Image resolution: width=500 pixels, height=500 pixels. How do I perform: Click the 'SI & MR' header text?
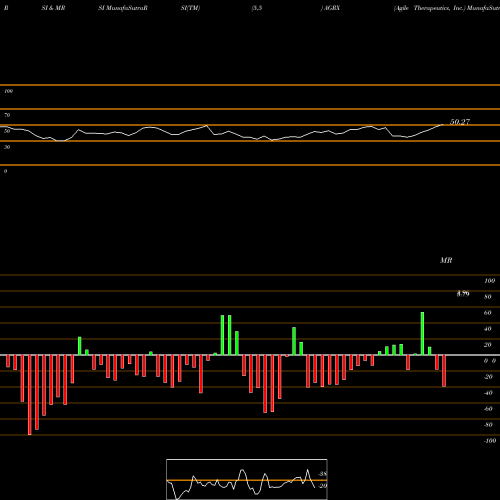[53, 8]
